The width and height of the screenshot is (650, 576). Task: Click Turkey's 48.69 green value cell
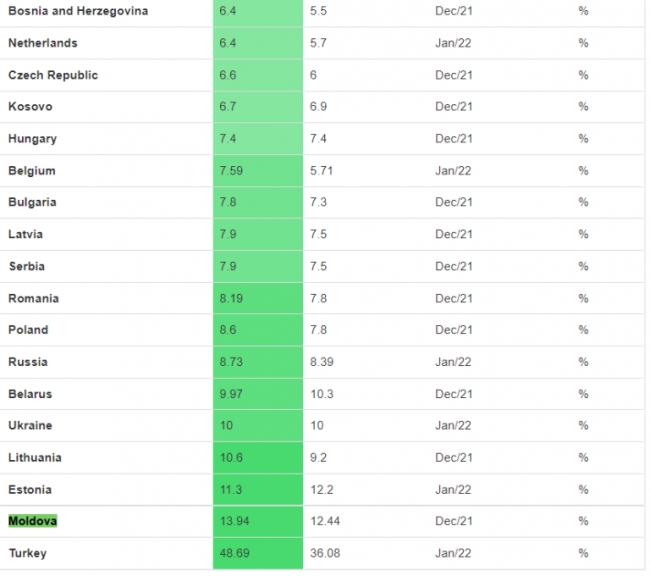pyautogui.click(x=234, y=553)
